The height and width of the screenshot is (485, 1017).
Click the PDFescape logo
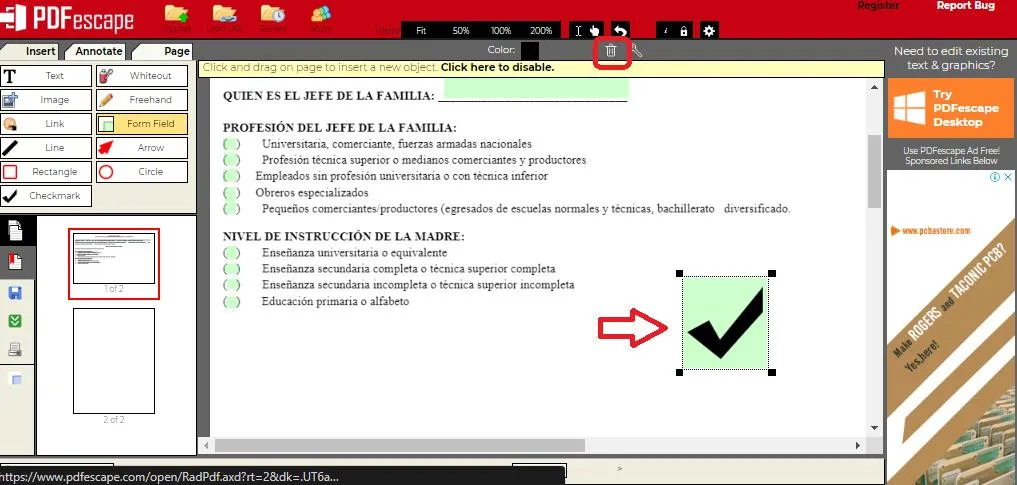coord(68,19)
